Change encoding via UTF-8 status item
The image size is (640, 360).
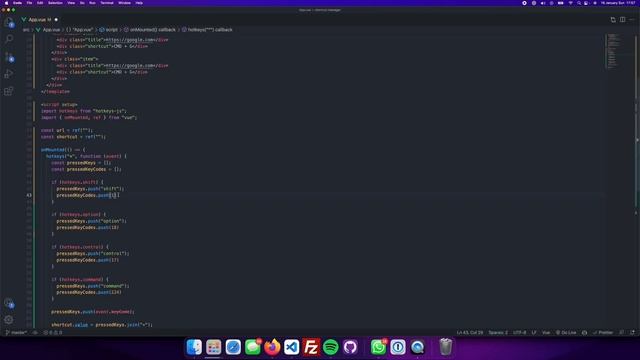(x=519, y=333)
